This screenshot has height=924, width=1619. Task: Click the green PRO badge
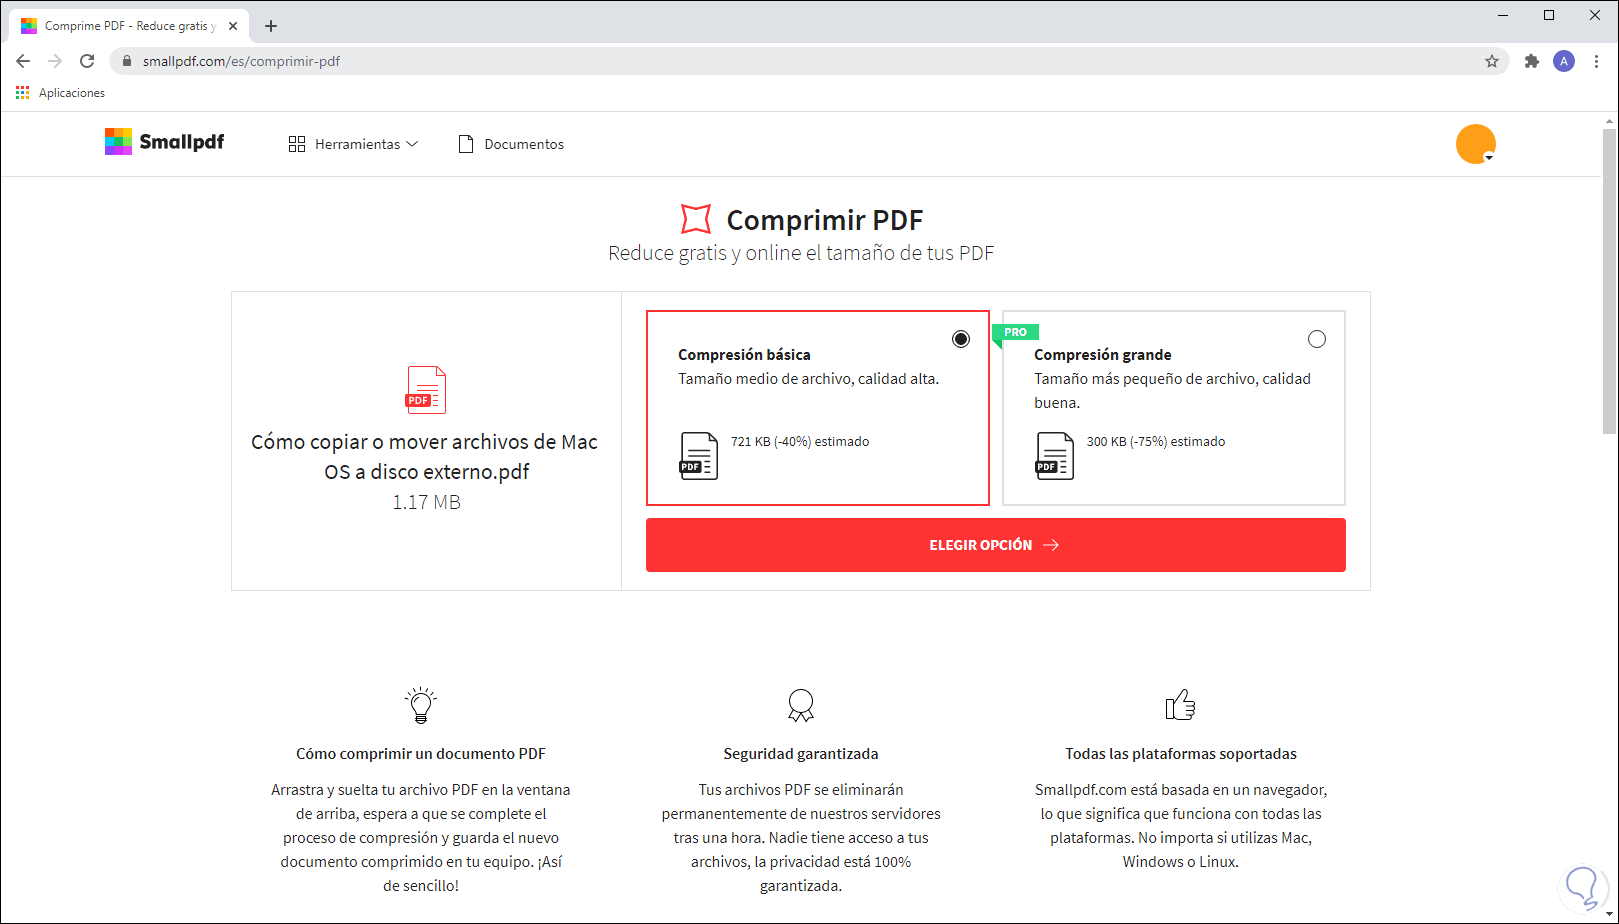(1015, 332)
